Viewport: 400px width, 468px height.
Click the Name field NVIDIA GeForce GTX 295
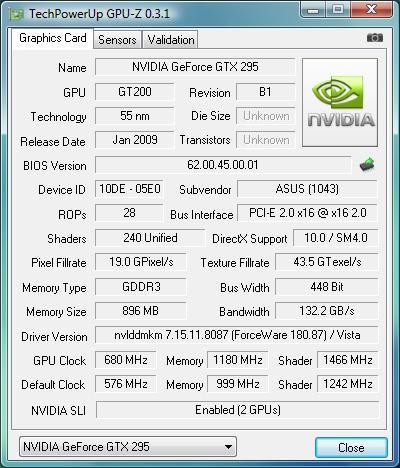coord(195,67)
